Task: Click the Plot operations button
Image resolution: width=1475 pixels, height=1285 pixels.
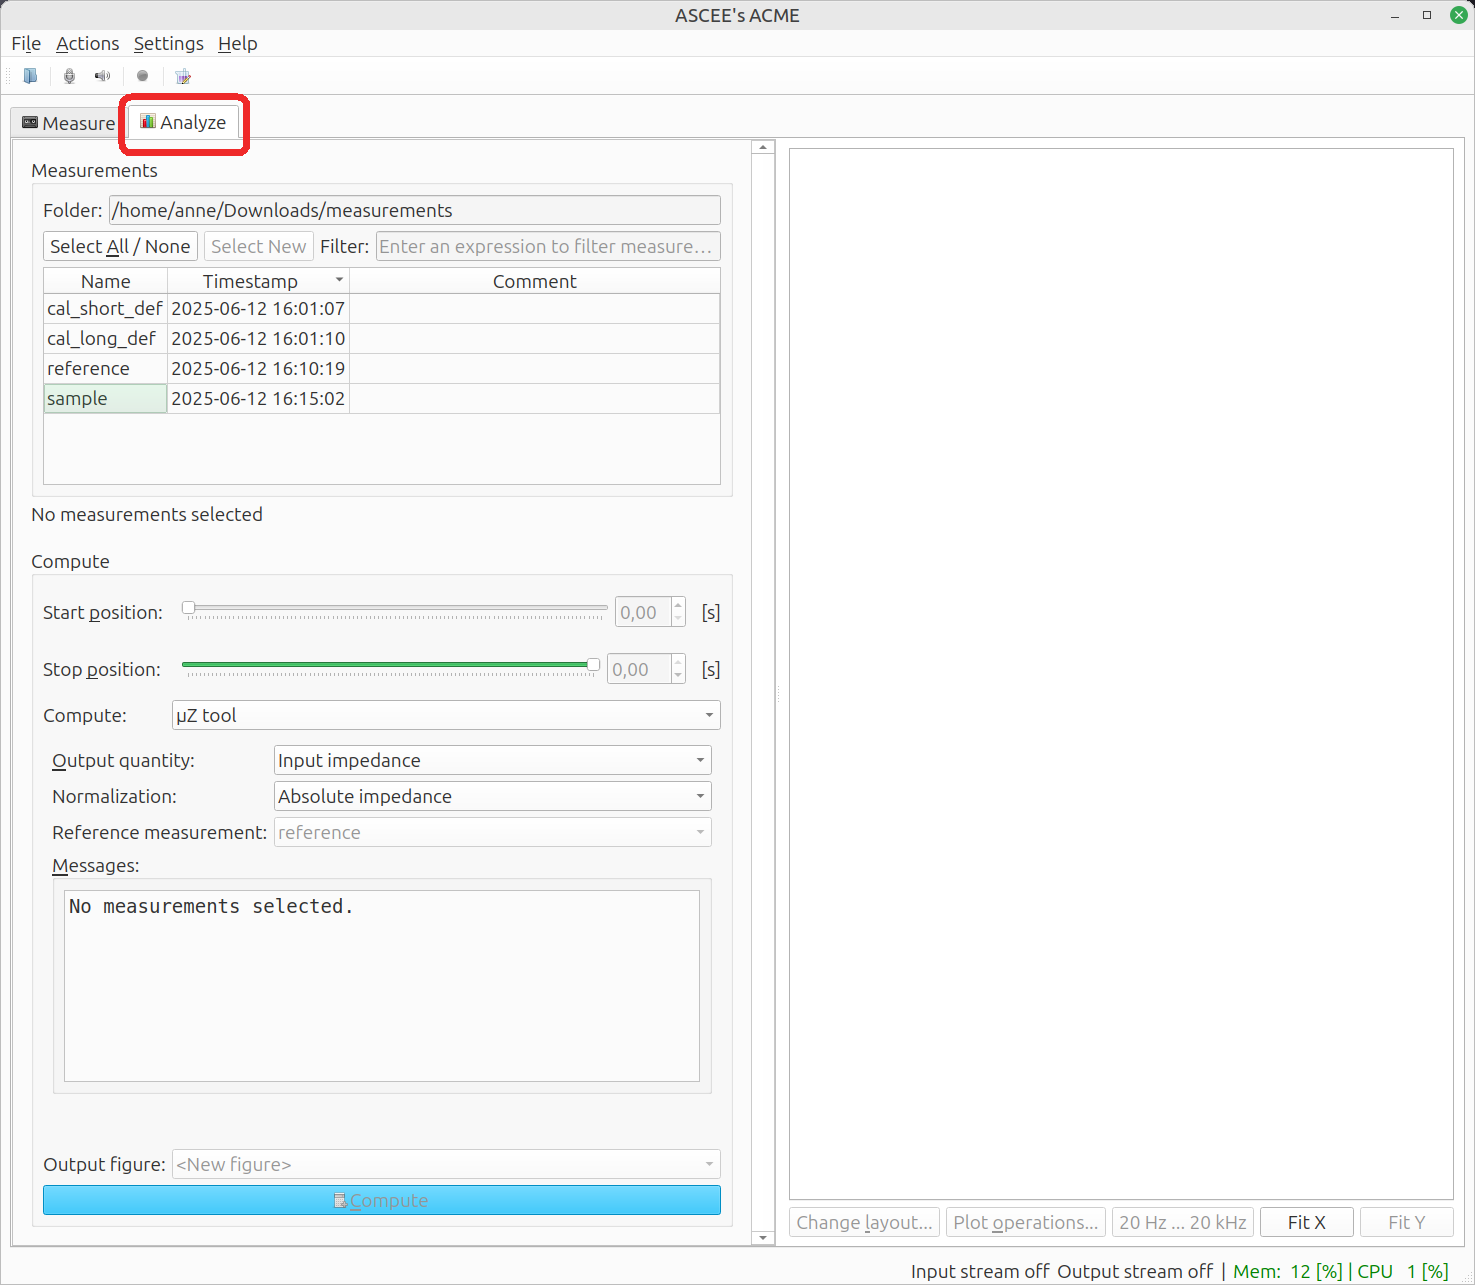Action: (x=1025, y=1222)
